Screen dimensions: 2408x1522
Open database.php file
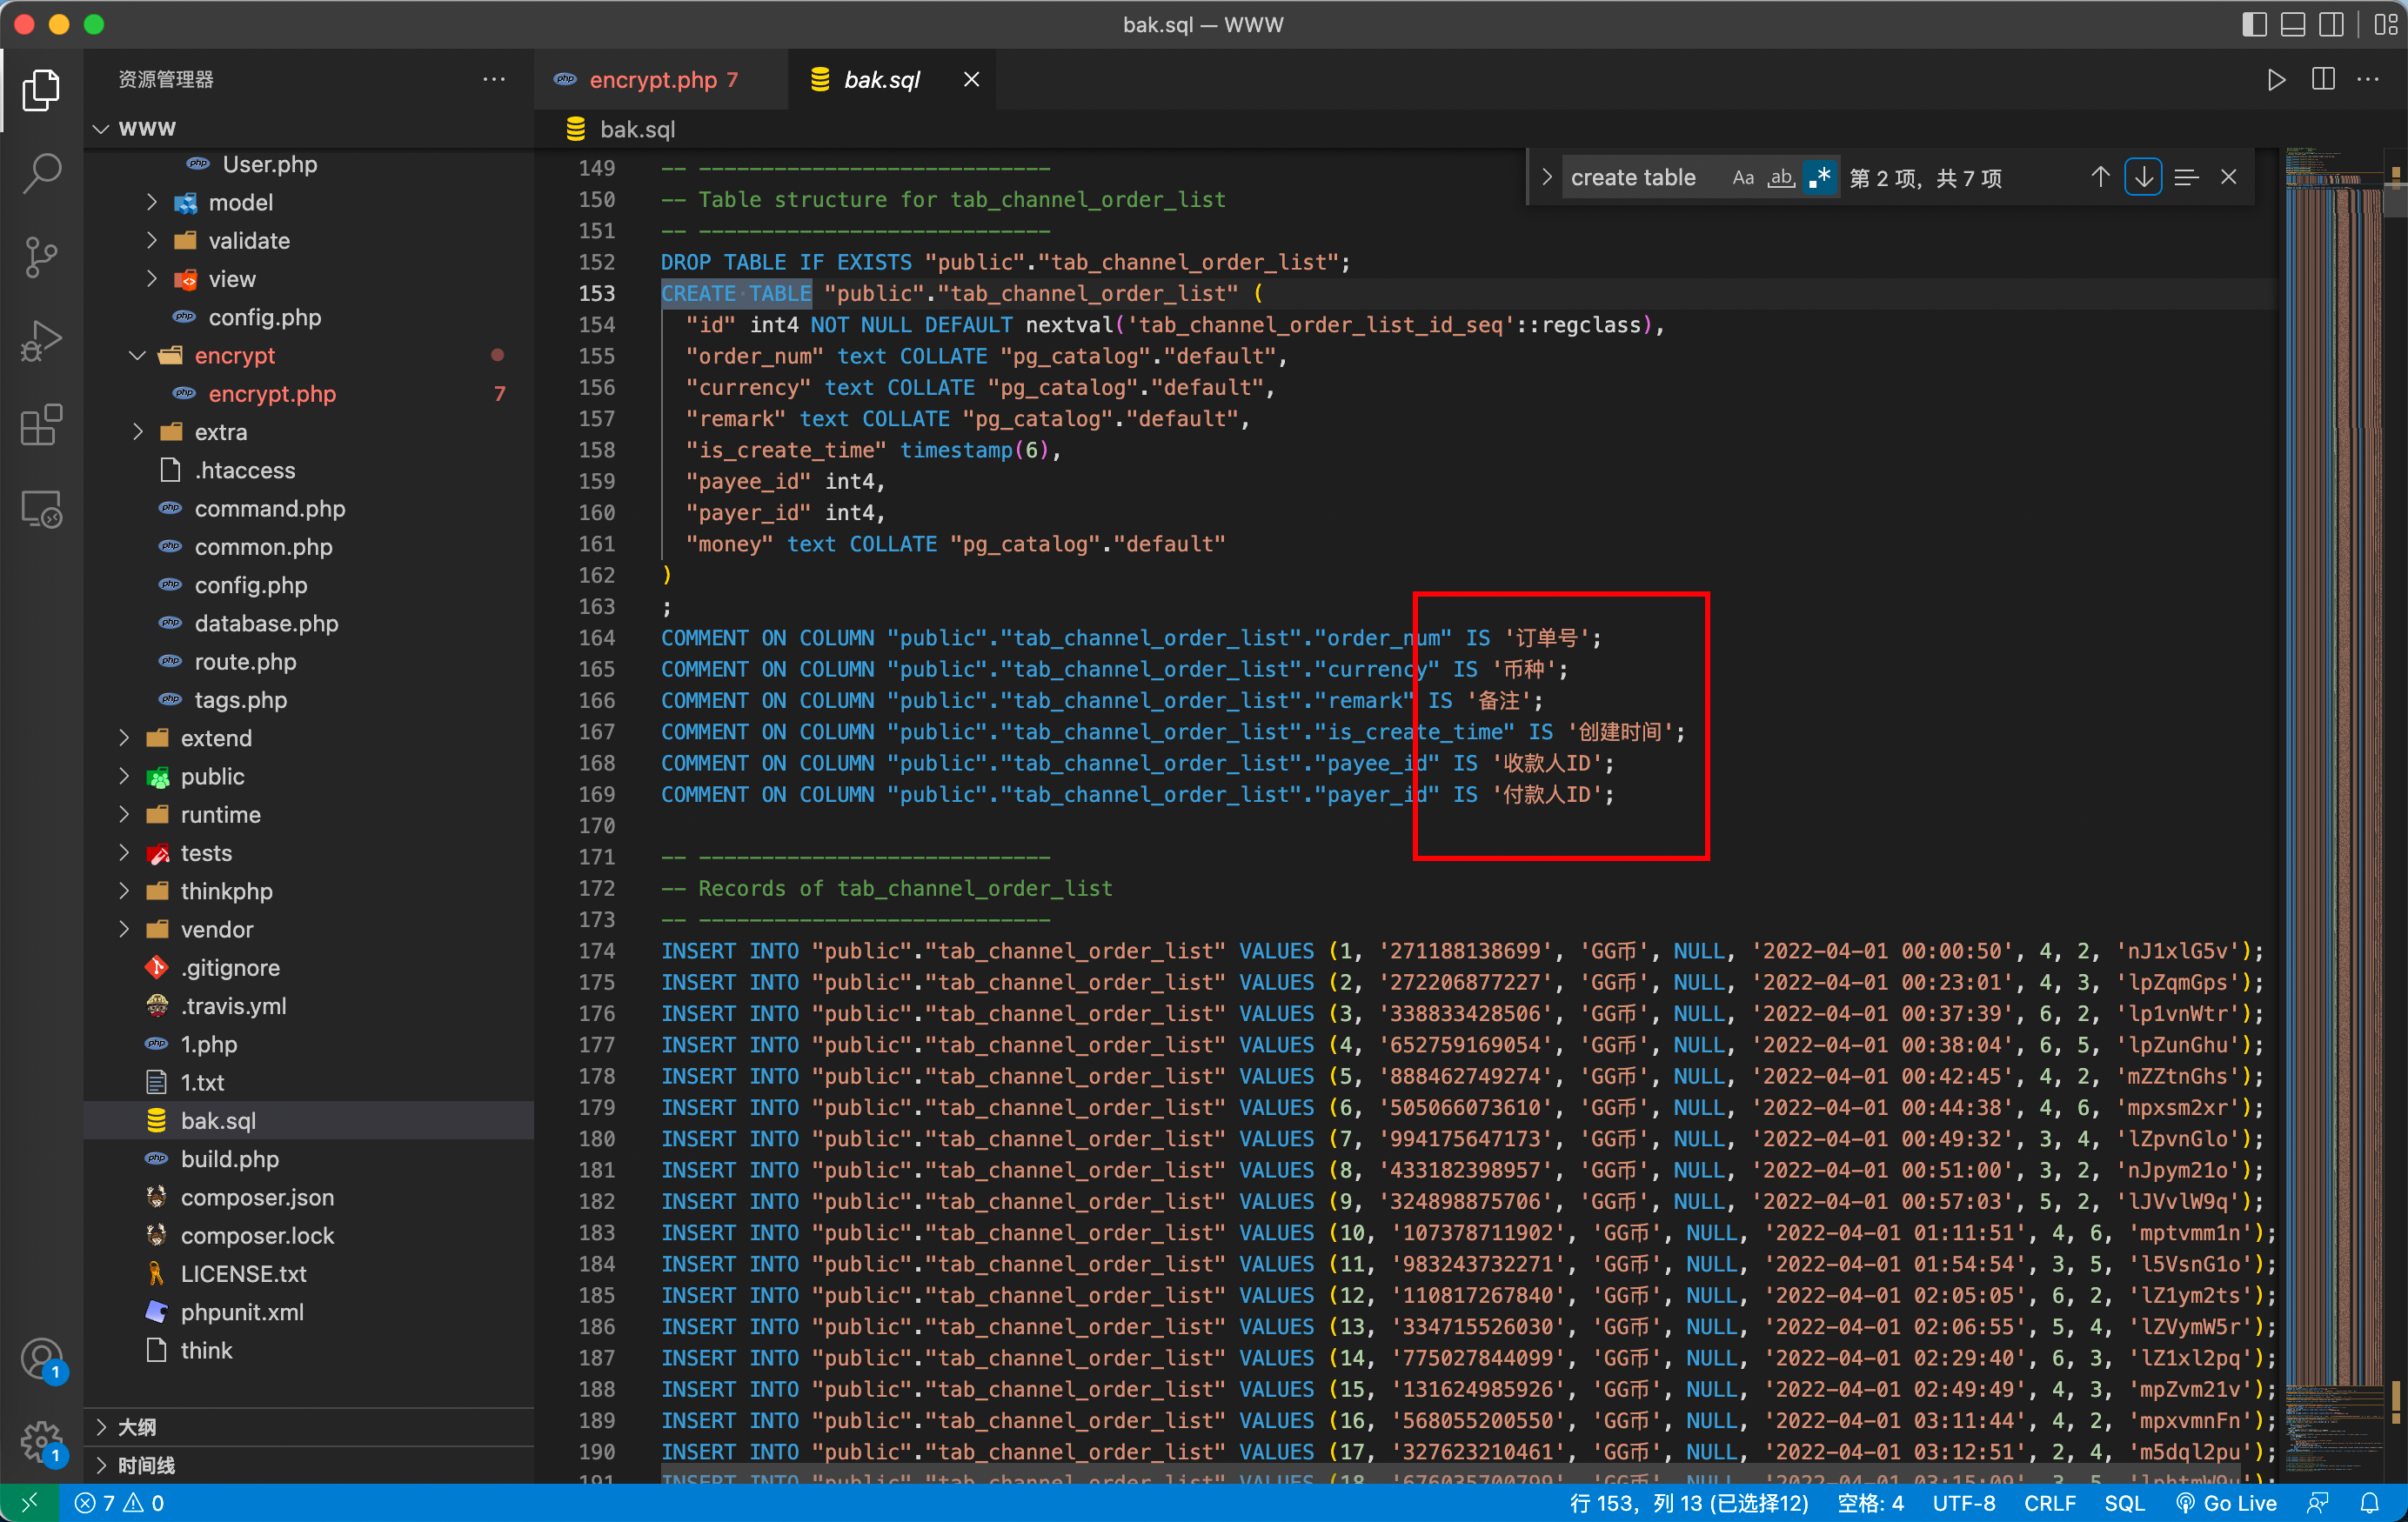coord(266,624)
